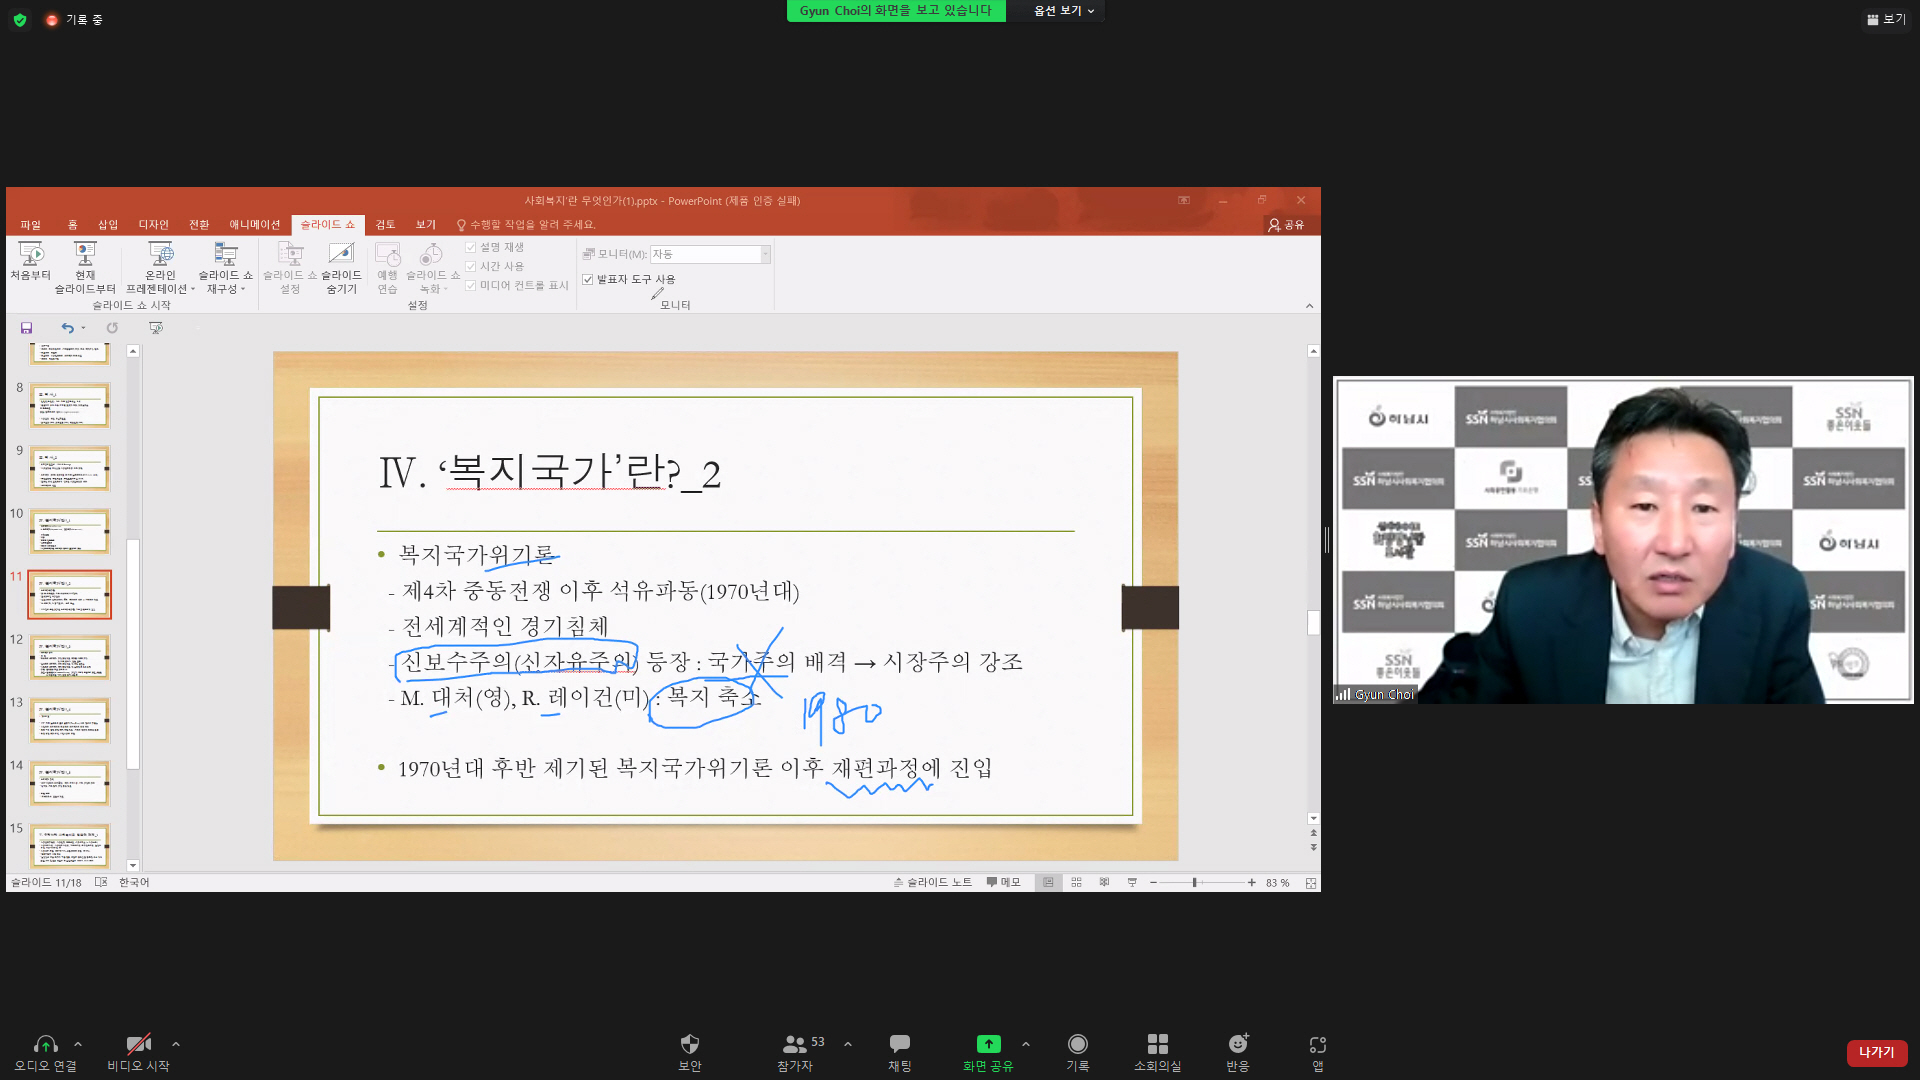Switch to the 애니메이션 ribbon tab

254,225
